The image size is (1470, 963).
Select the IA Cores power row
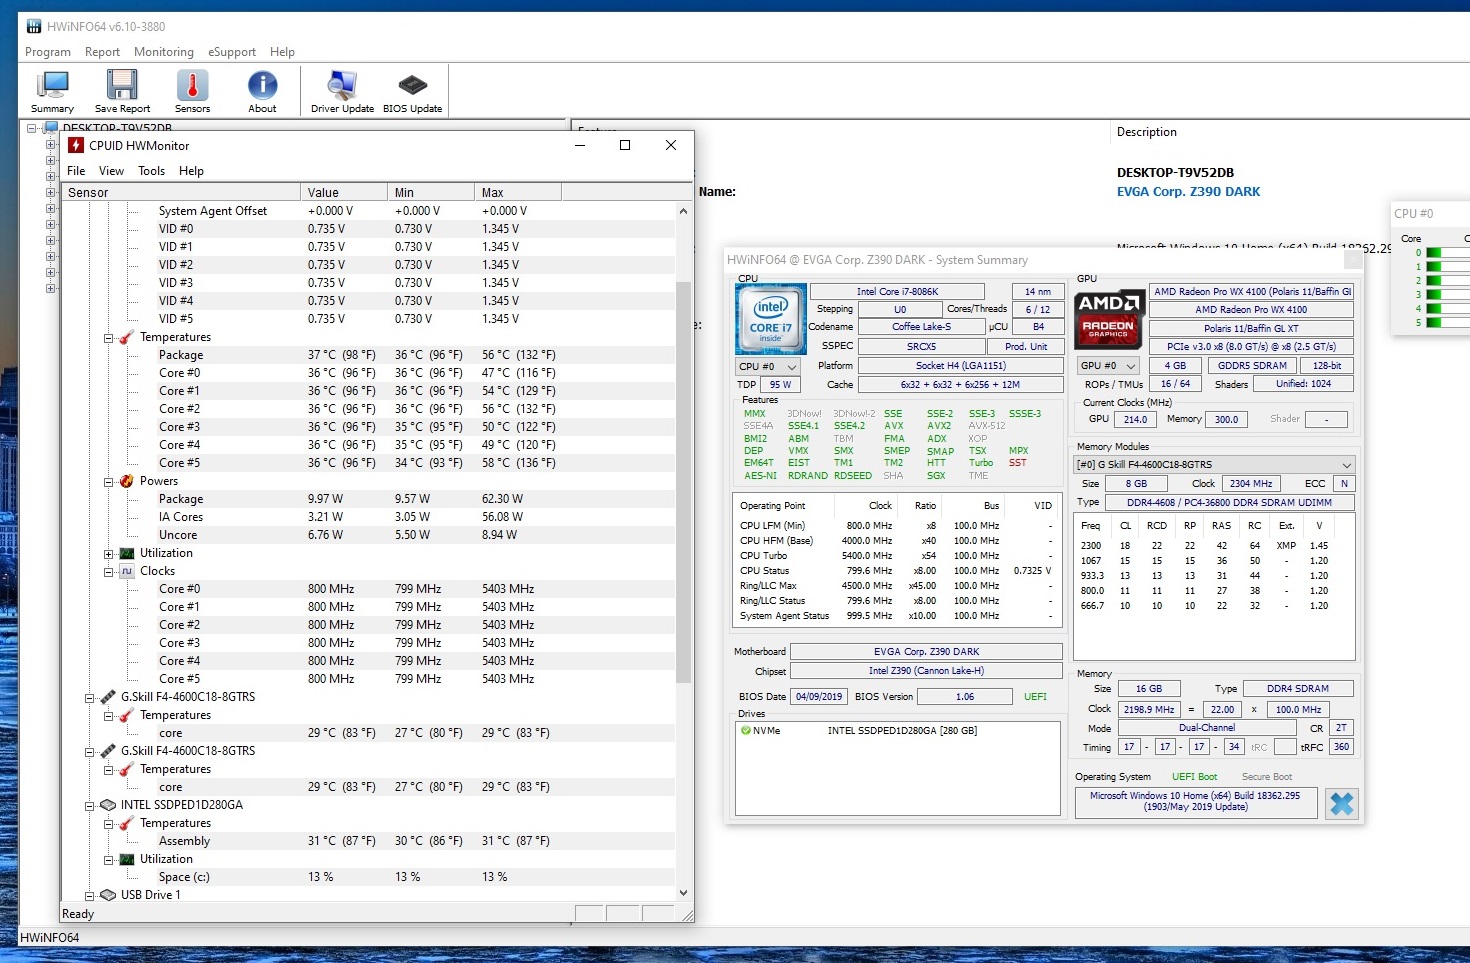pyautogui.click(x=368, y=517)
